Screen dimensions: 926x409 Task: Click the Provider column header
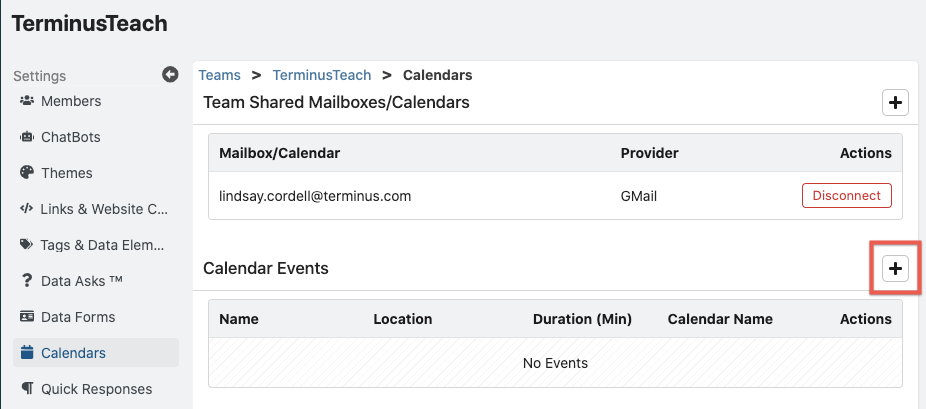pos(650,153)
